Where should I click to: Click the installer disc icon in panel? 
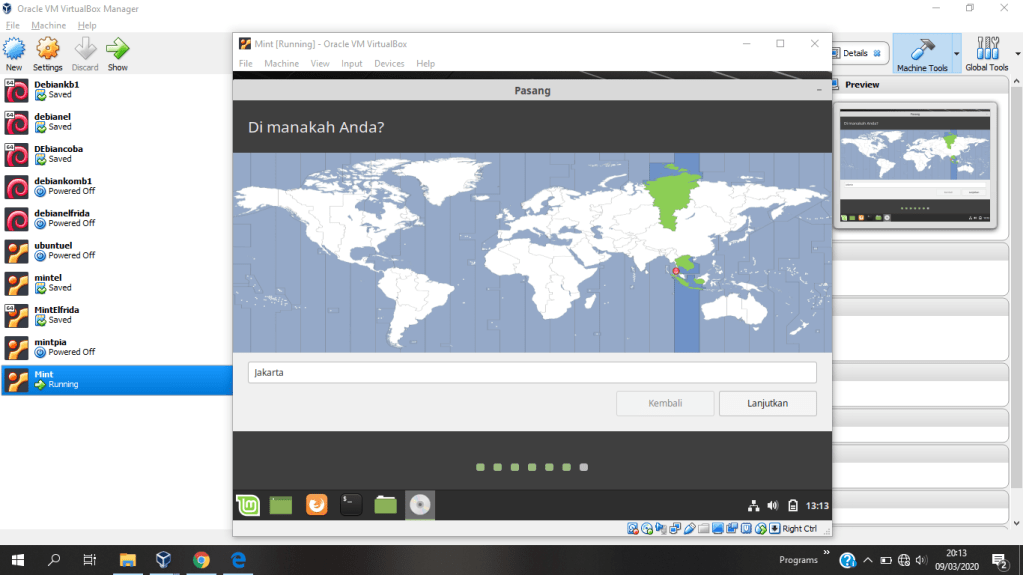[420, 505]
